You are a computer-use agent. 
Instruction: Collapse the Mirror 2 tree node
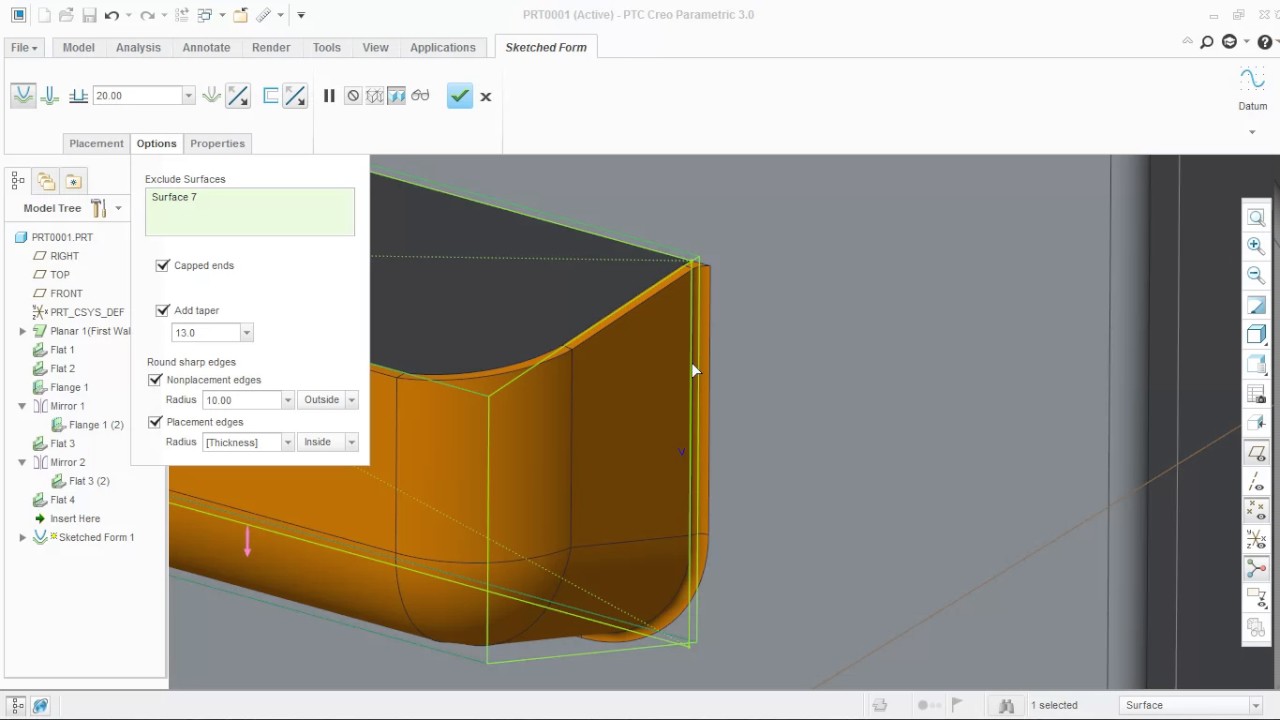23,462
